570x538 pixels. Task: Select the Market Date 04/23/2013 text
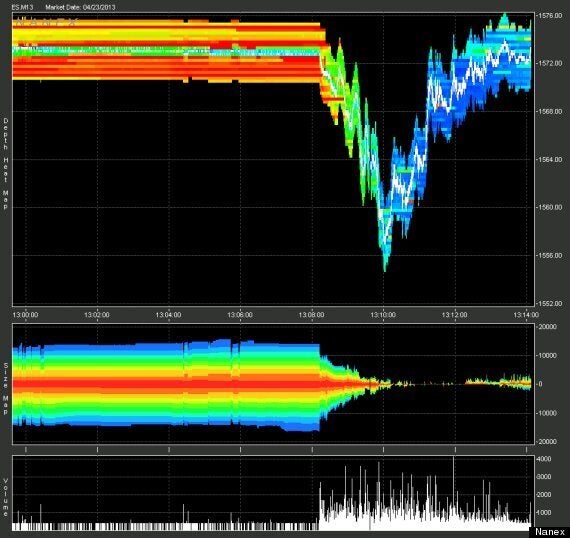80,7
